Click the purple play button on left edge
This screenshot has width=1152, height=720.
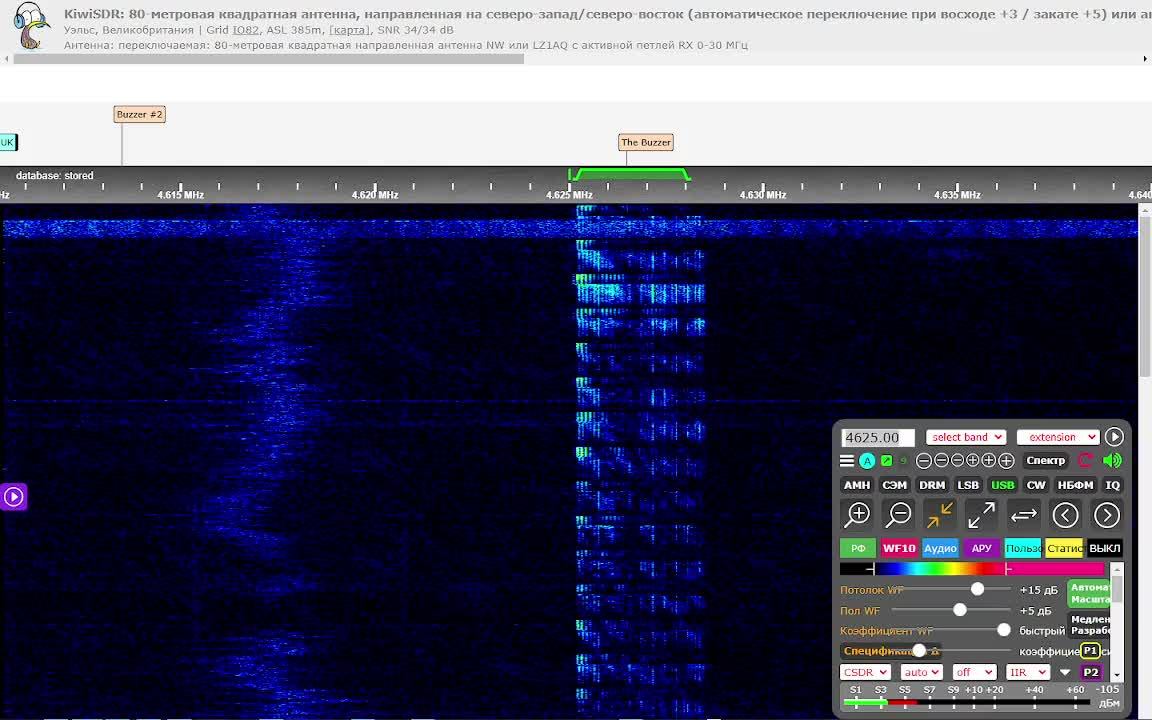point(14,497)
